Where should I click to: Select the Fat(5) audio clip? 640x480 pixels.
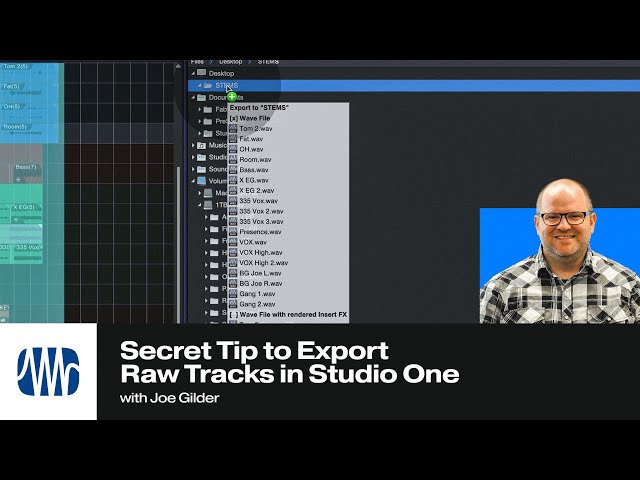pos(29,92)
